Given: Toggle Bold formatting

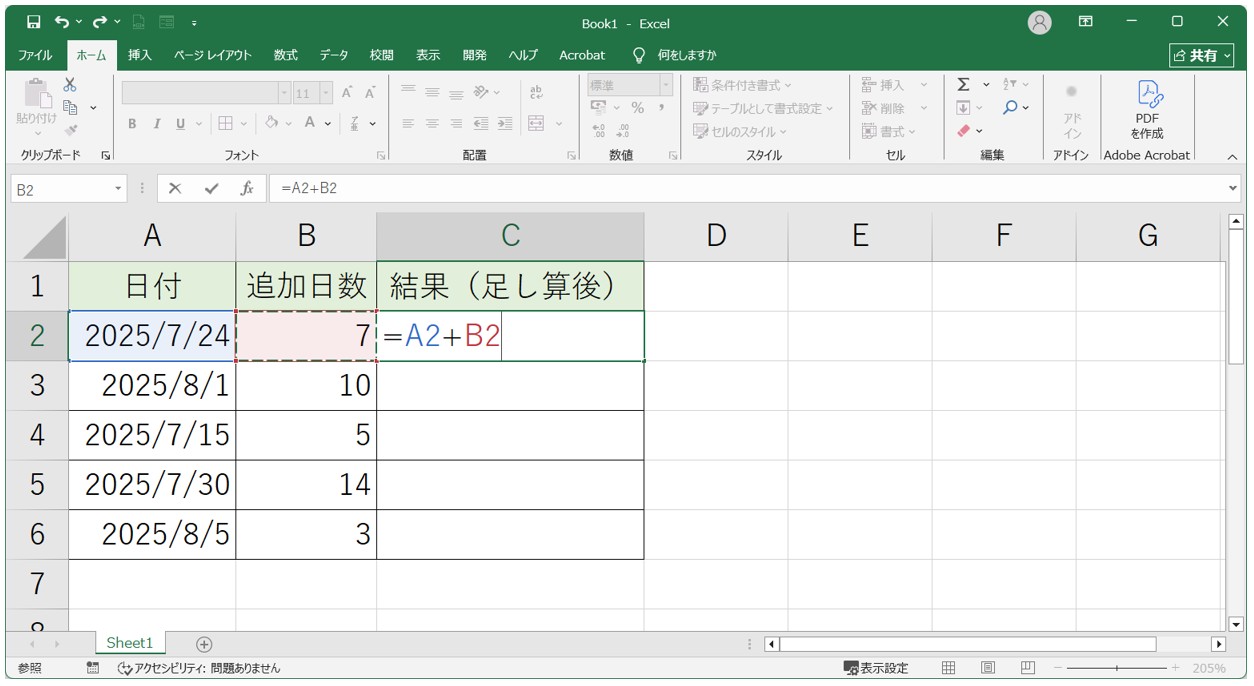Looking at the screenshot, I should [x=132, y=124].
